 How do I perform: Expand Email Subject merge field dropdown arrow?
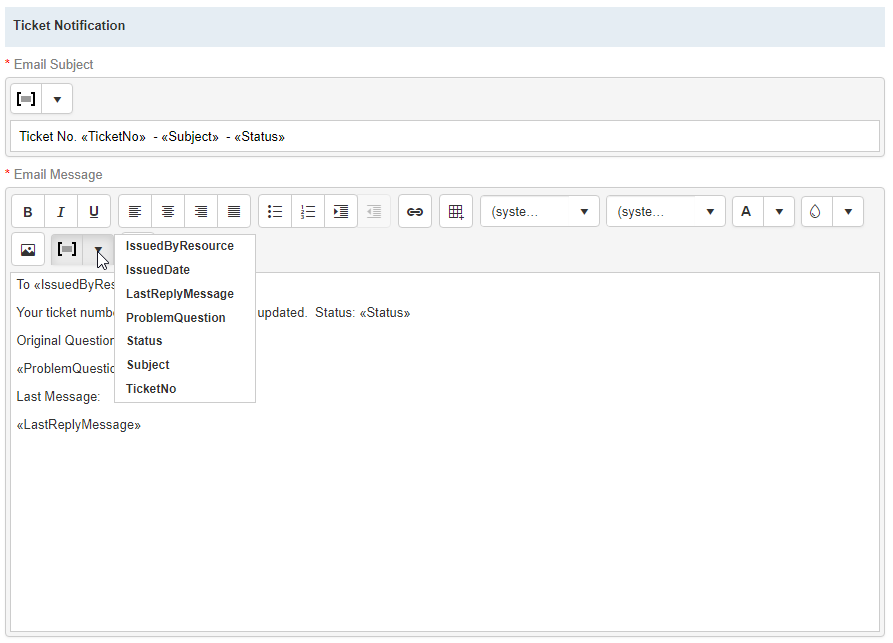pyautogui.click(x=57, y=99)
